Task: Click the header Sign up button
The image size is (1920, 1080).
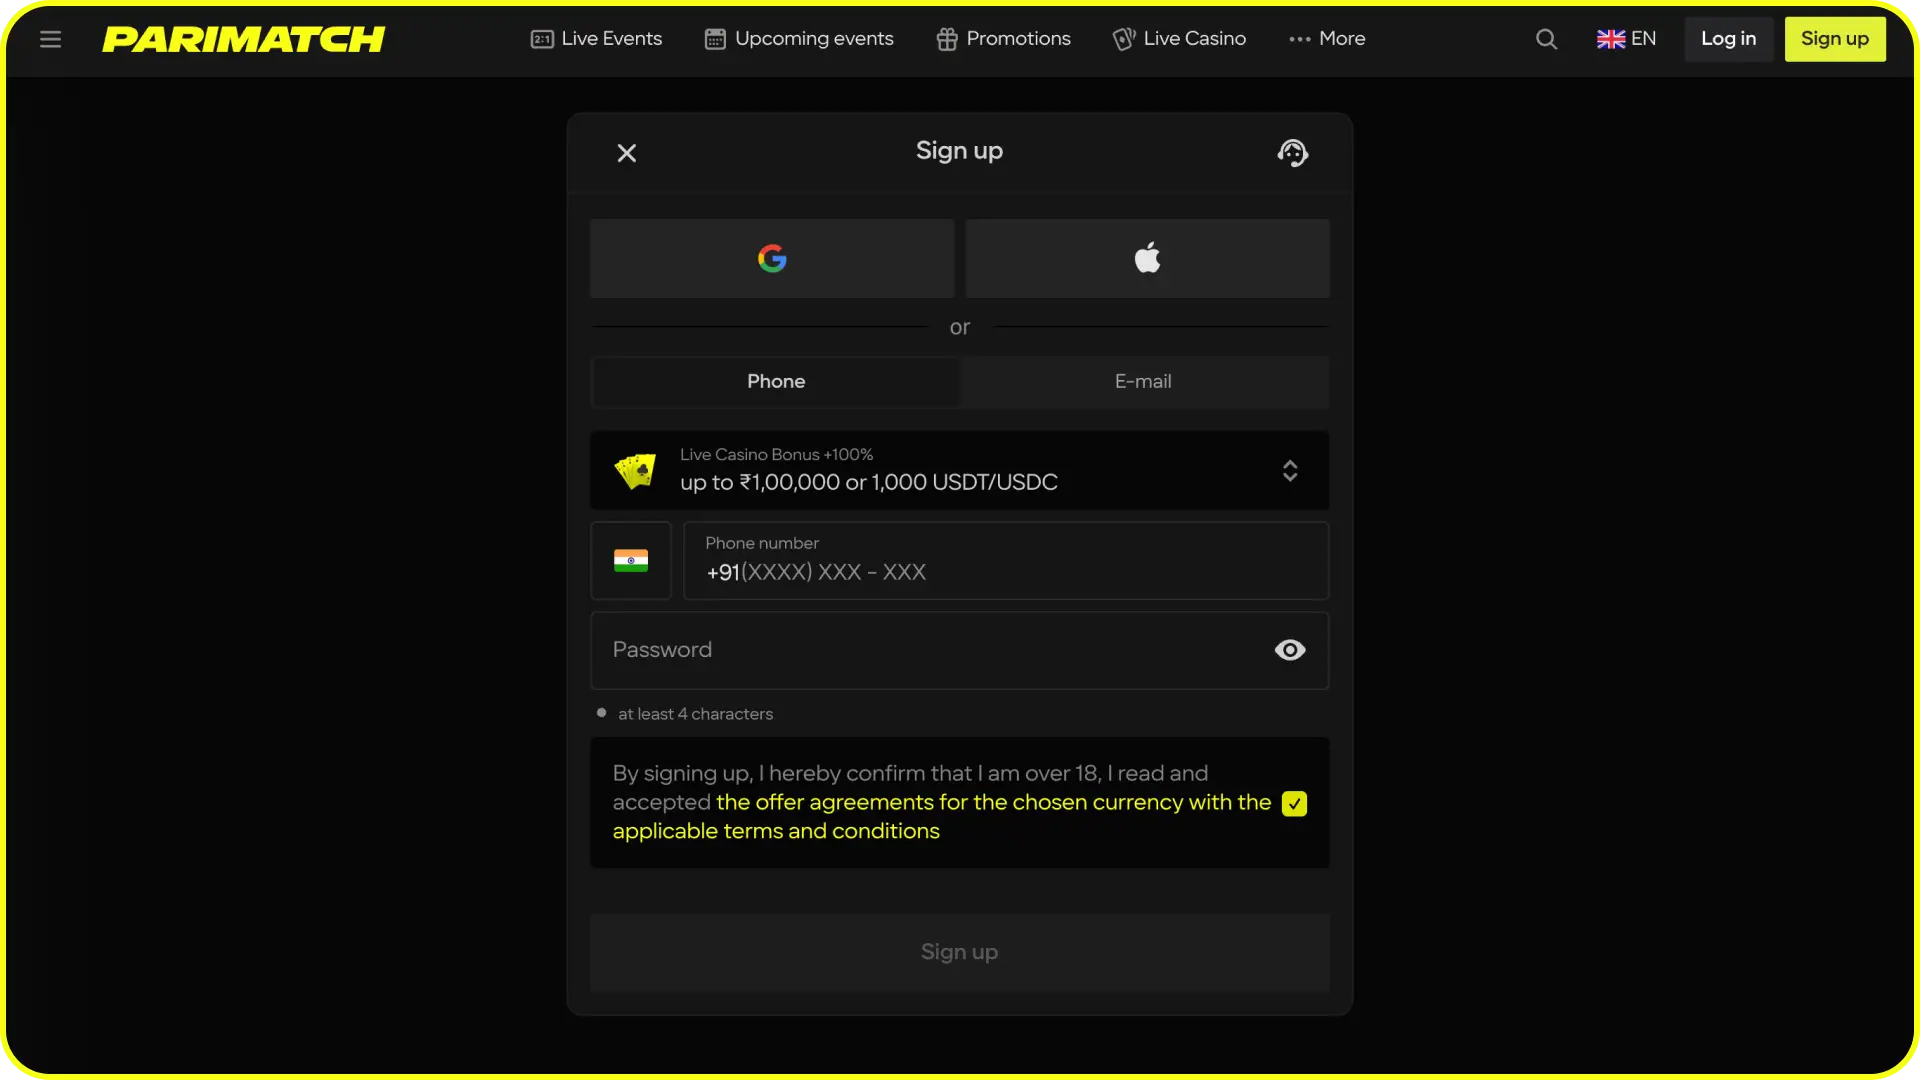Action: click(1835, 39)
